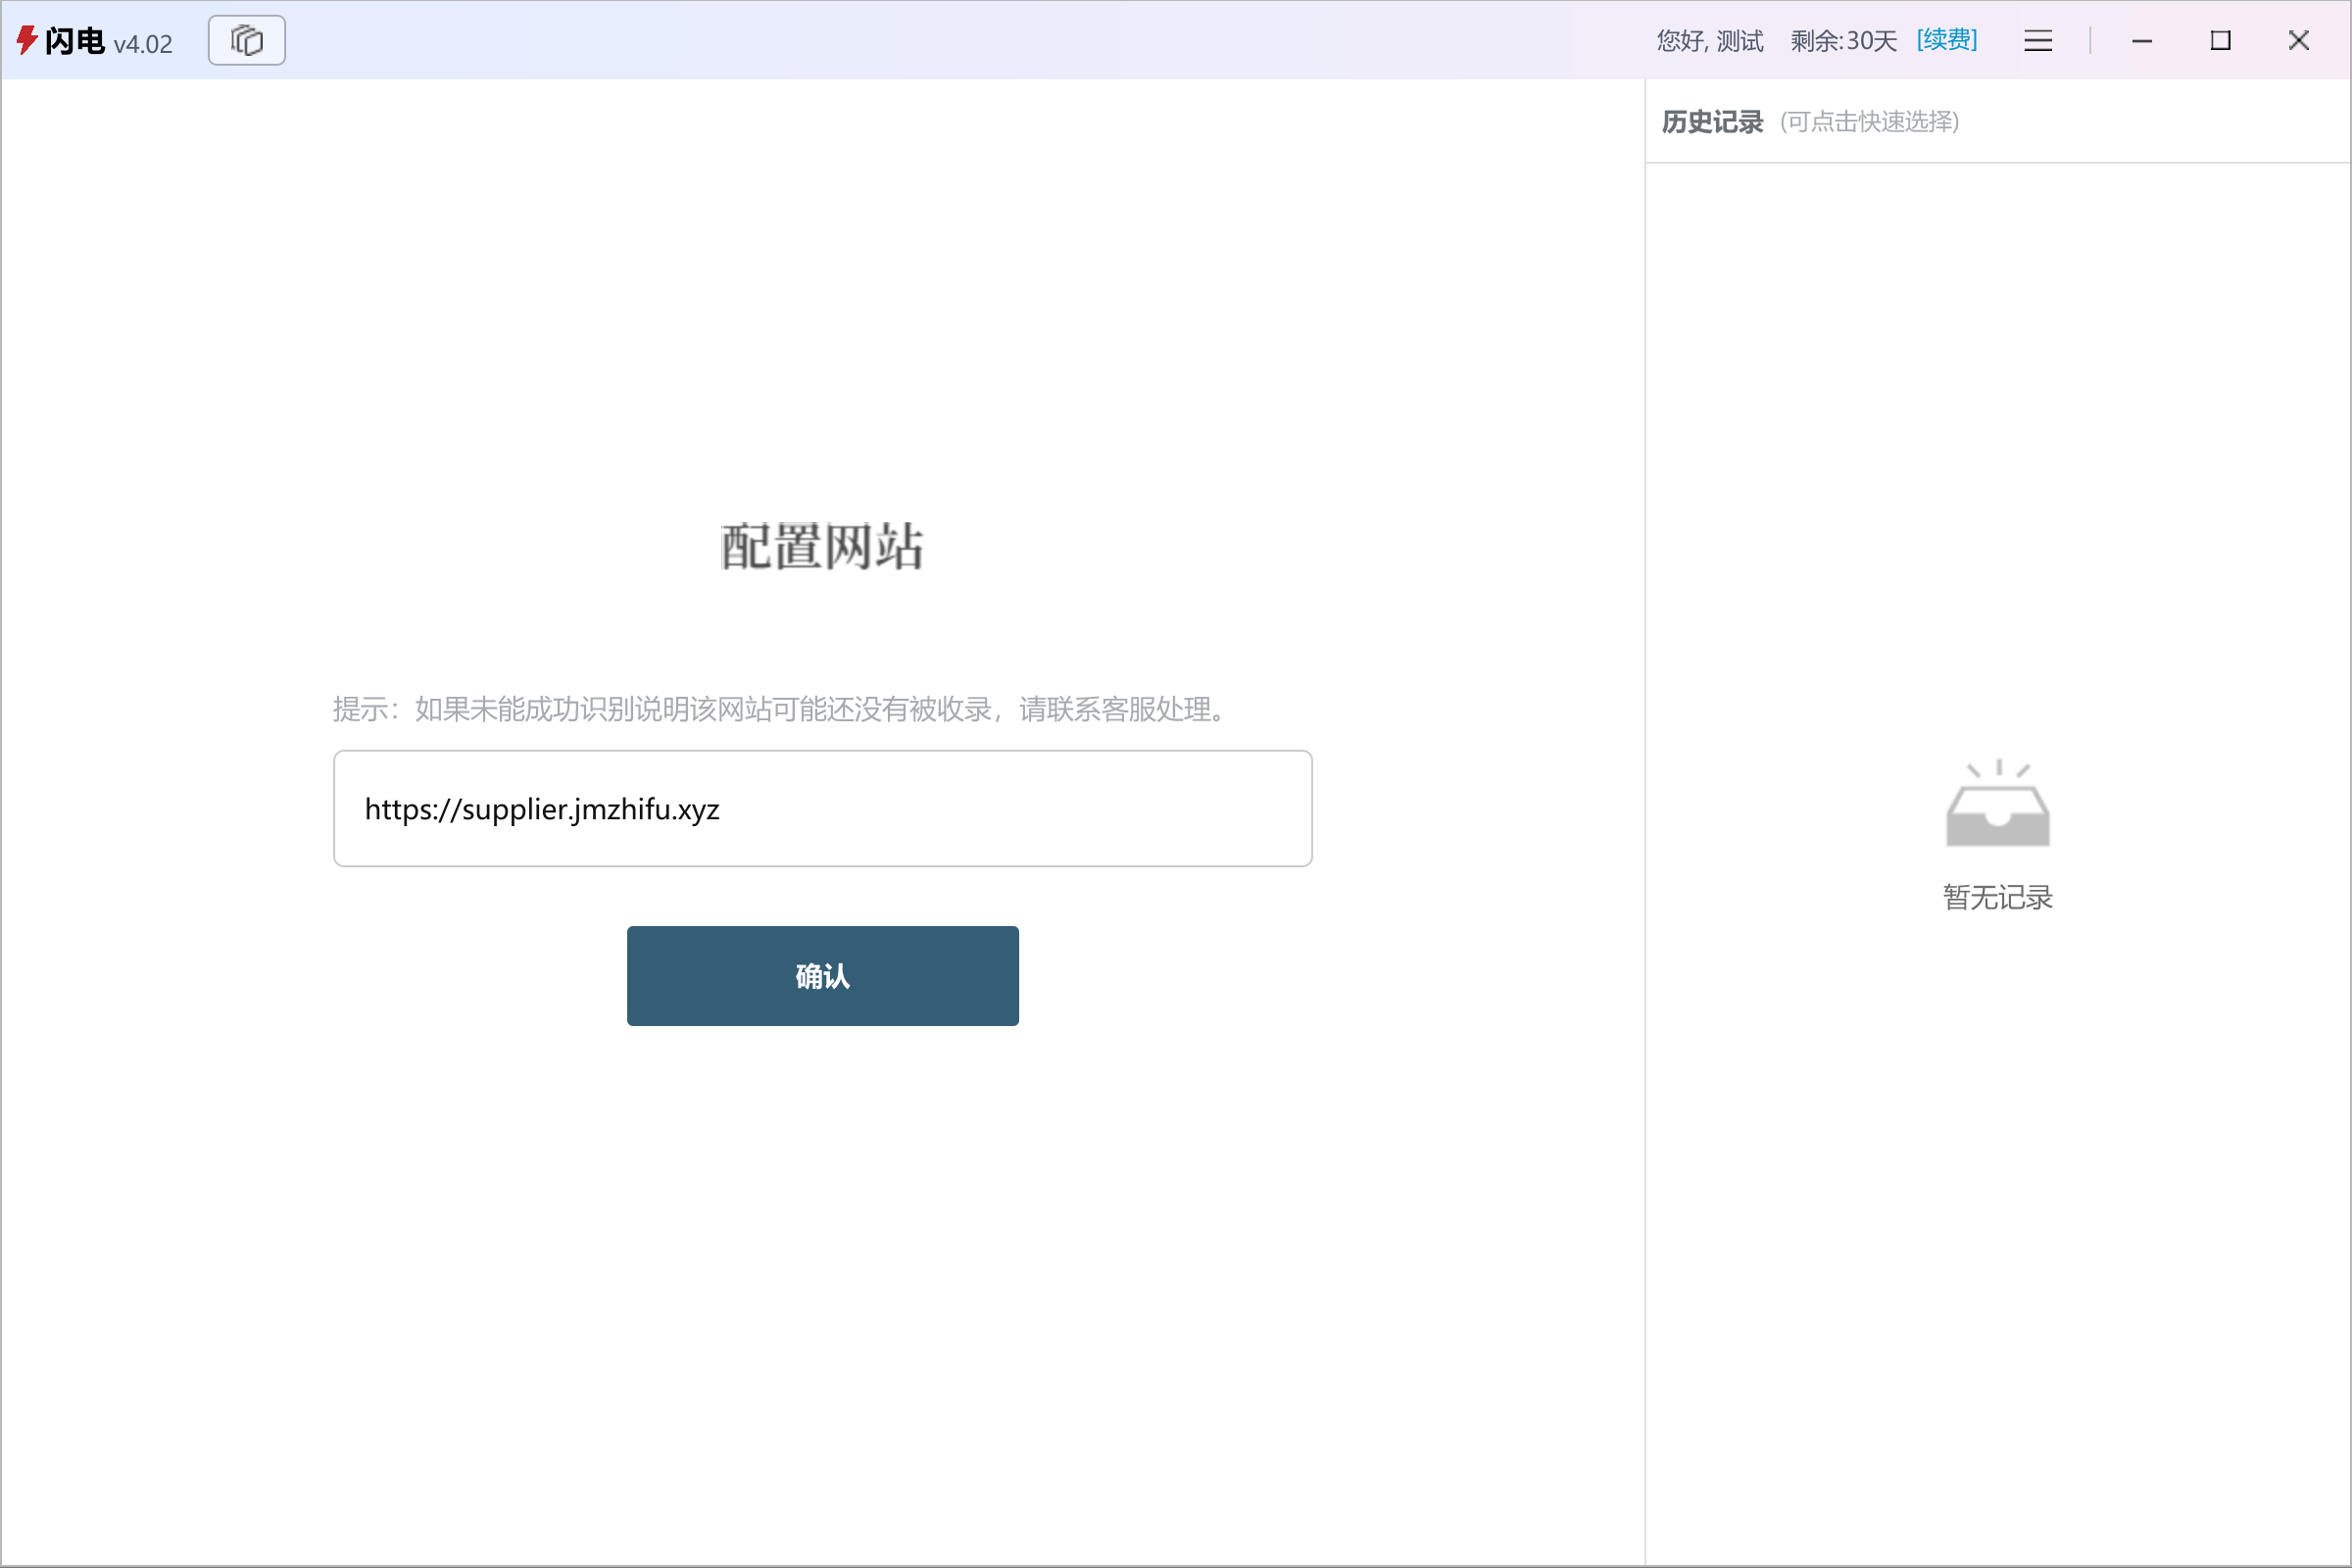Open the hamburger menu
Screen dimensions: 2352x1568
click(x=2038, y=41)
